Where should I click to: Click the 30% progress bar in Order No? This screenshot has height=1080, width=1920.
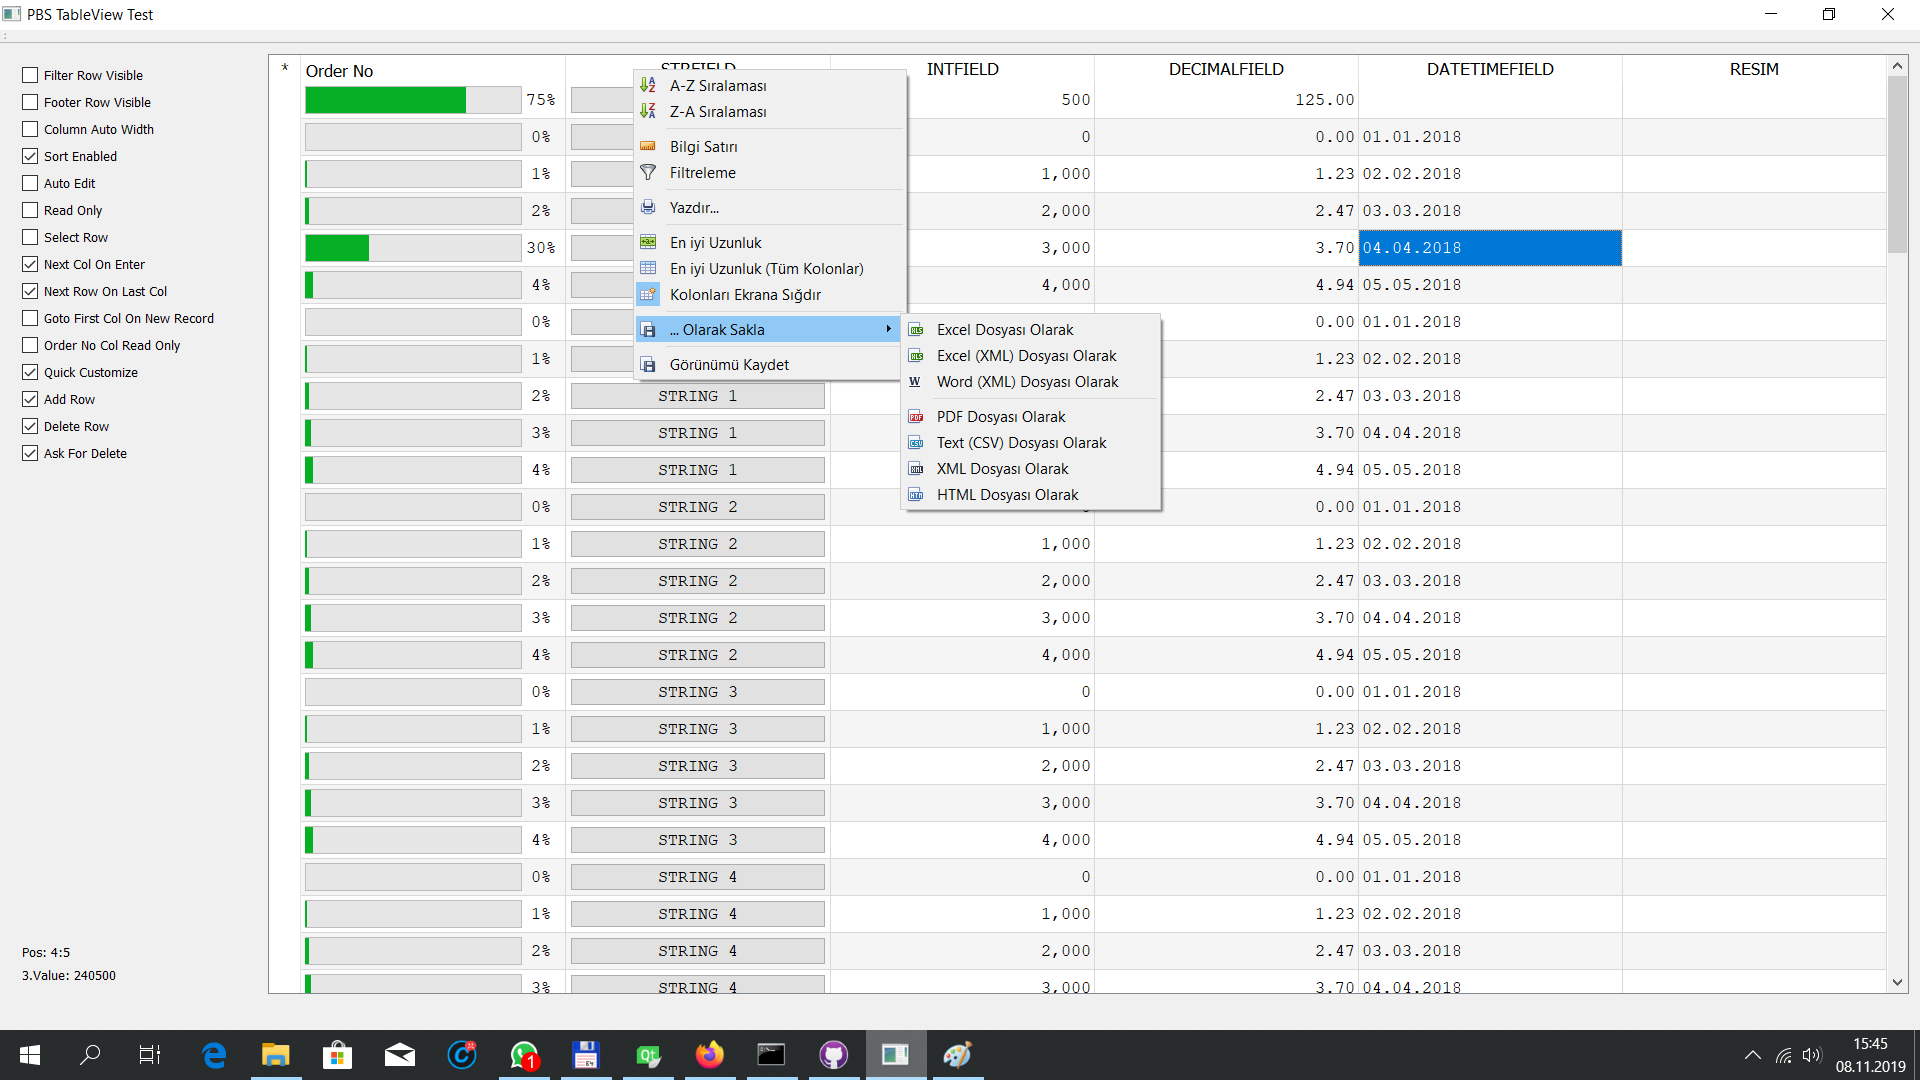click(413, 248)
